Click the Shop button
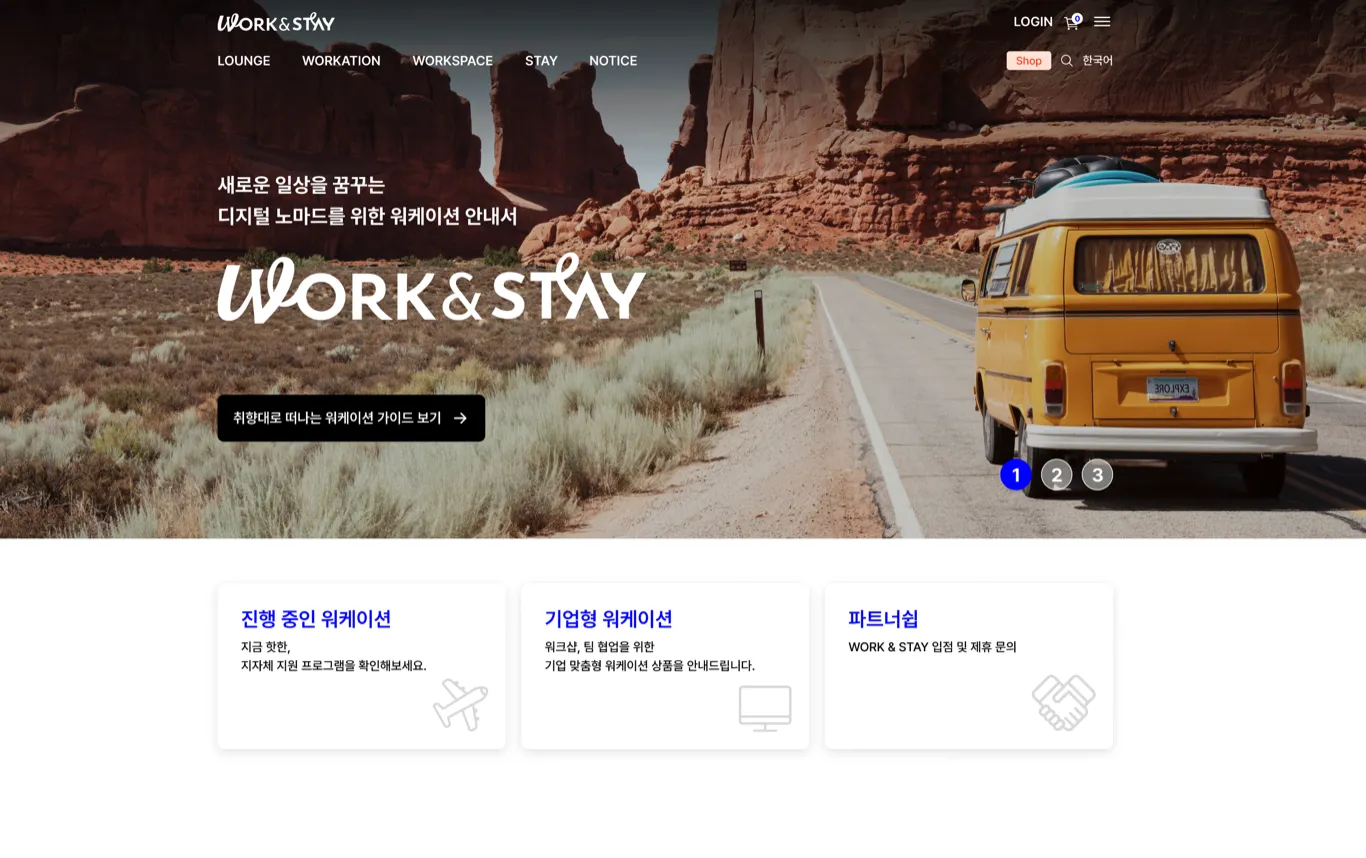Screen dimensions: 1366x858 [x=1029, y=61]
